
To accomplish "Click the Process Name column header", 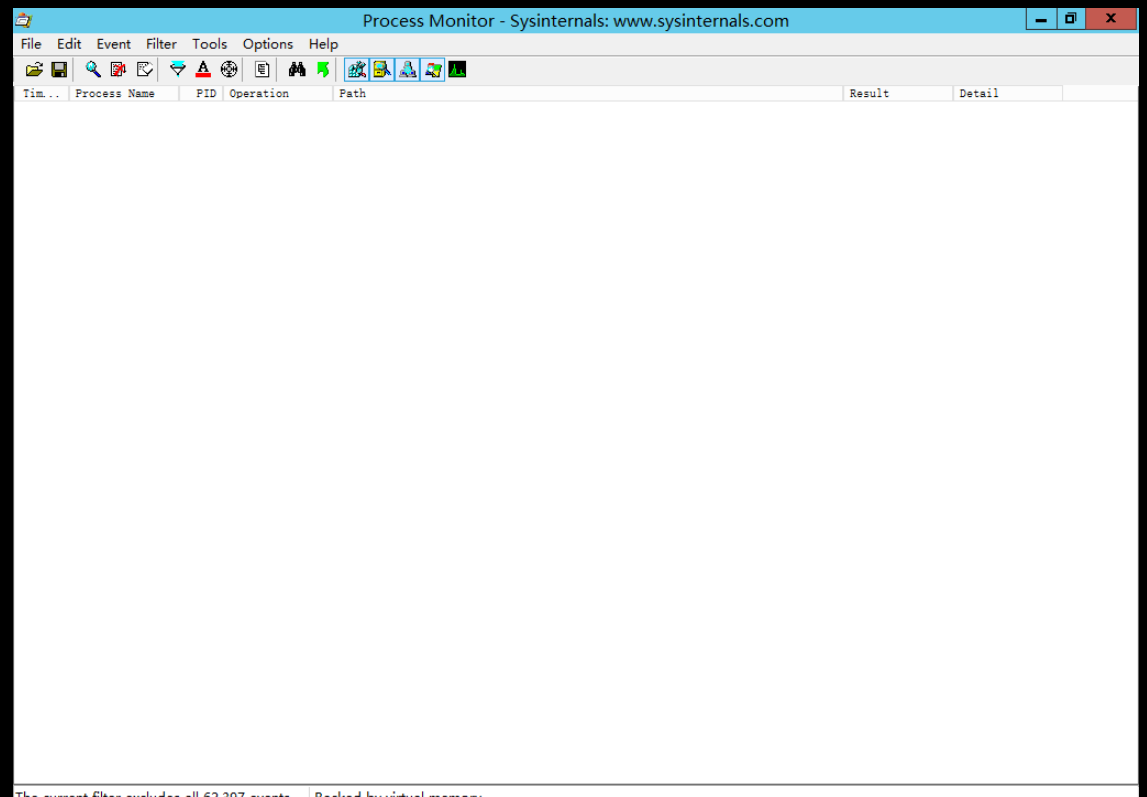I will tap(115, 93).
